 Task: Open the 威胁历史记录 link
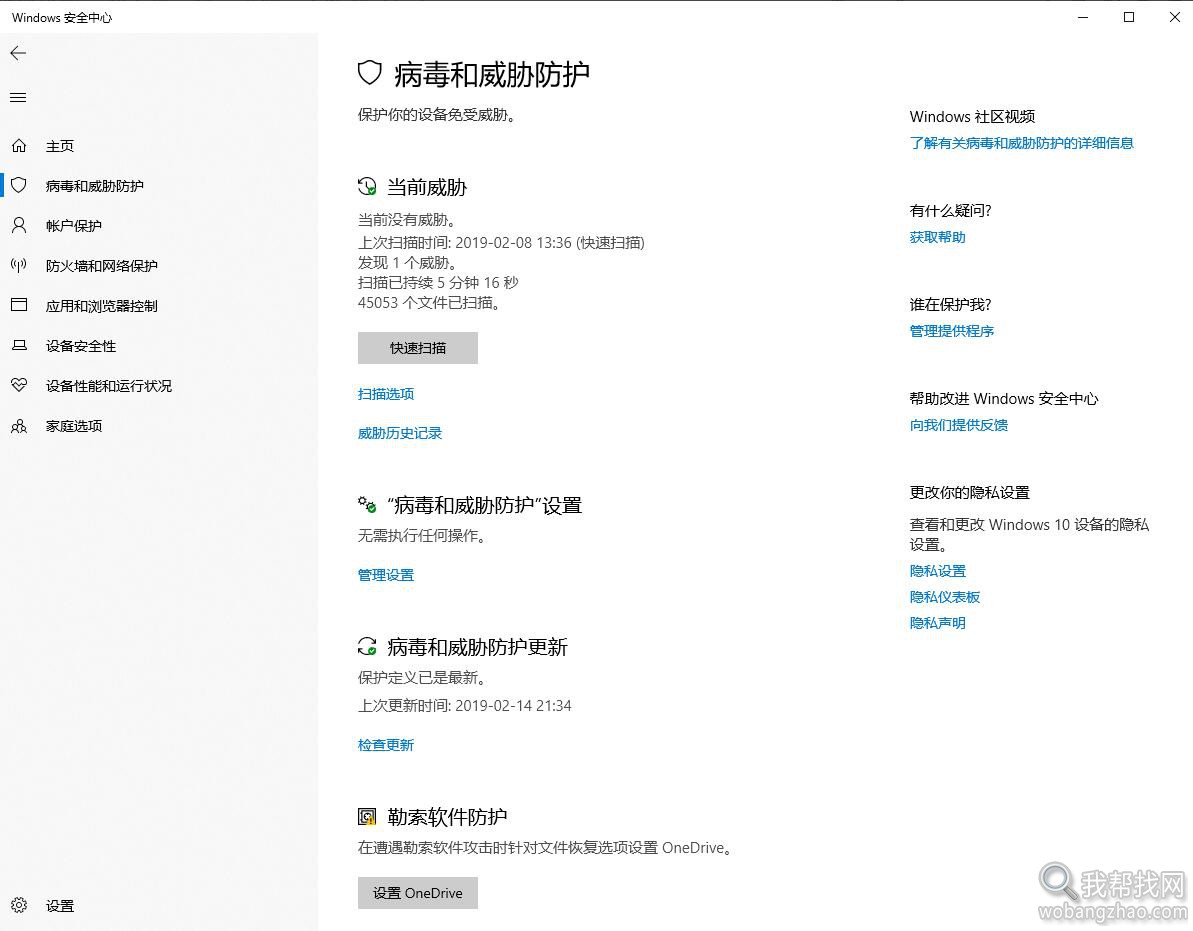click(399, 434)
